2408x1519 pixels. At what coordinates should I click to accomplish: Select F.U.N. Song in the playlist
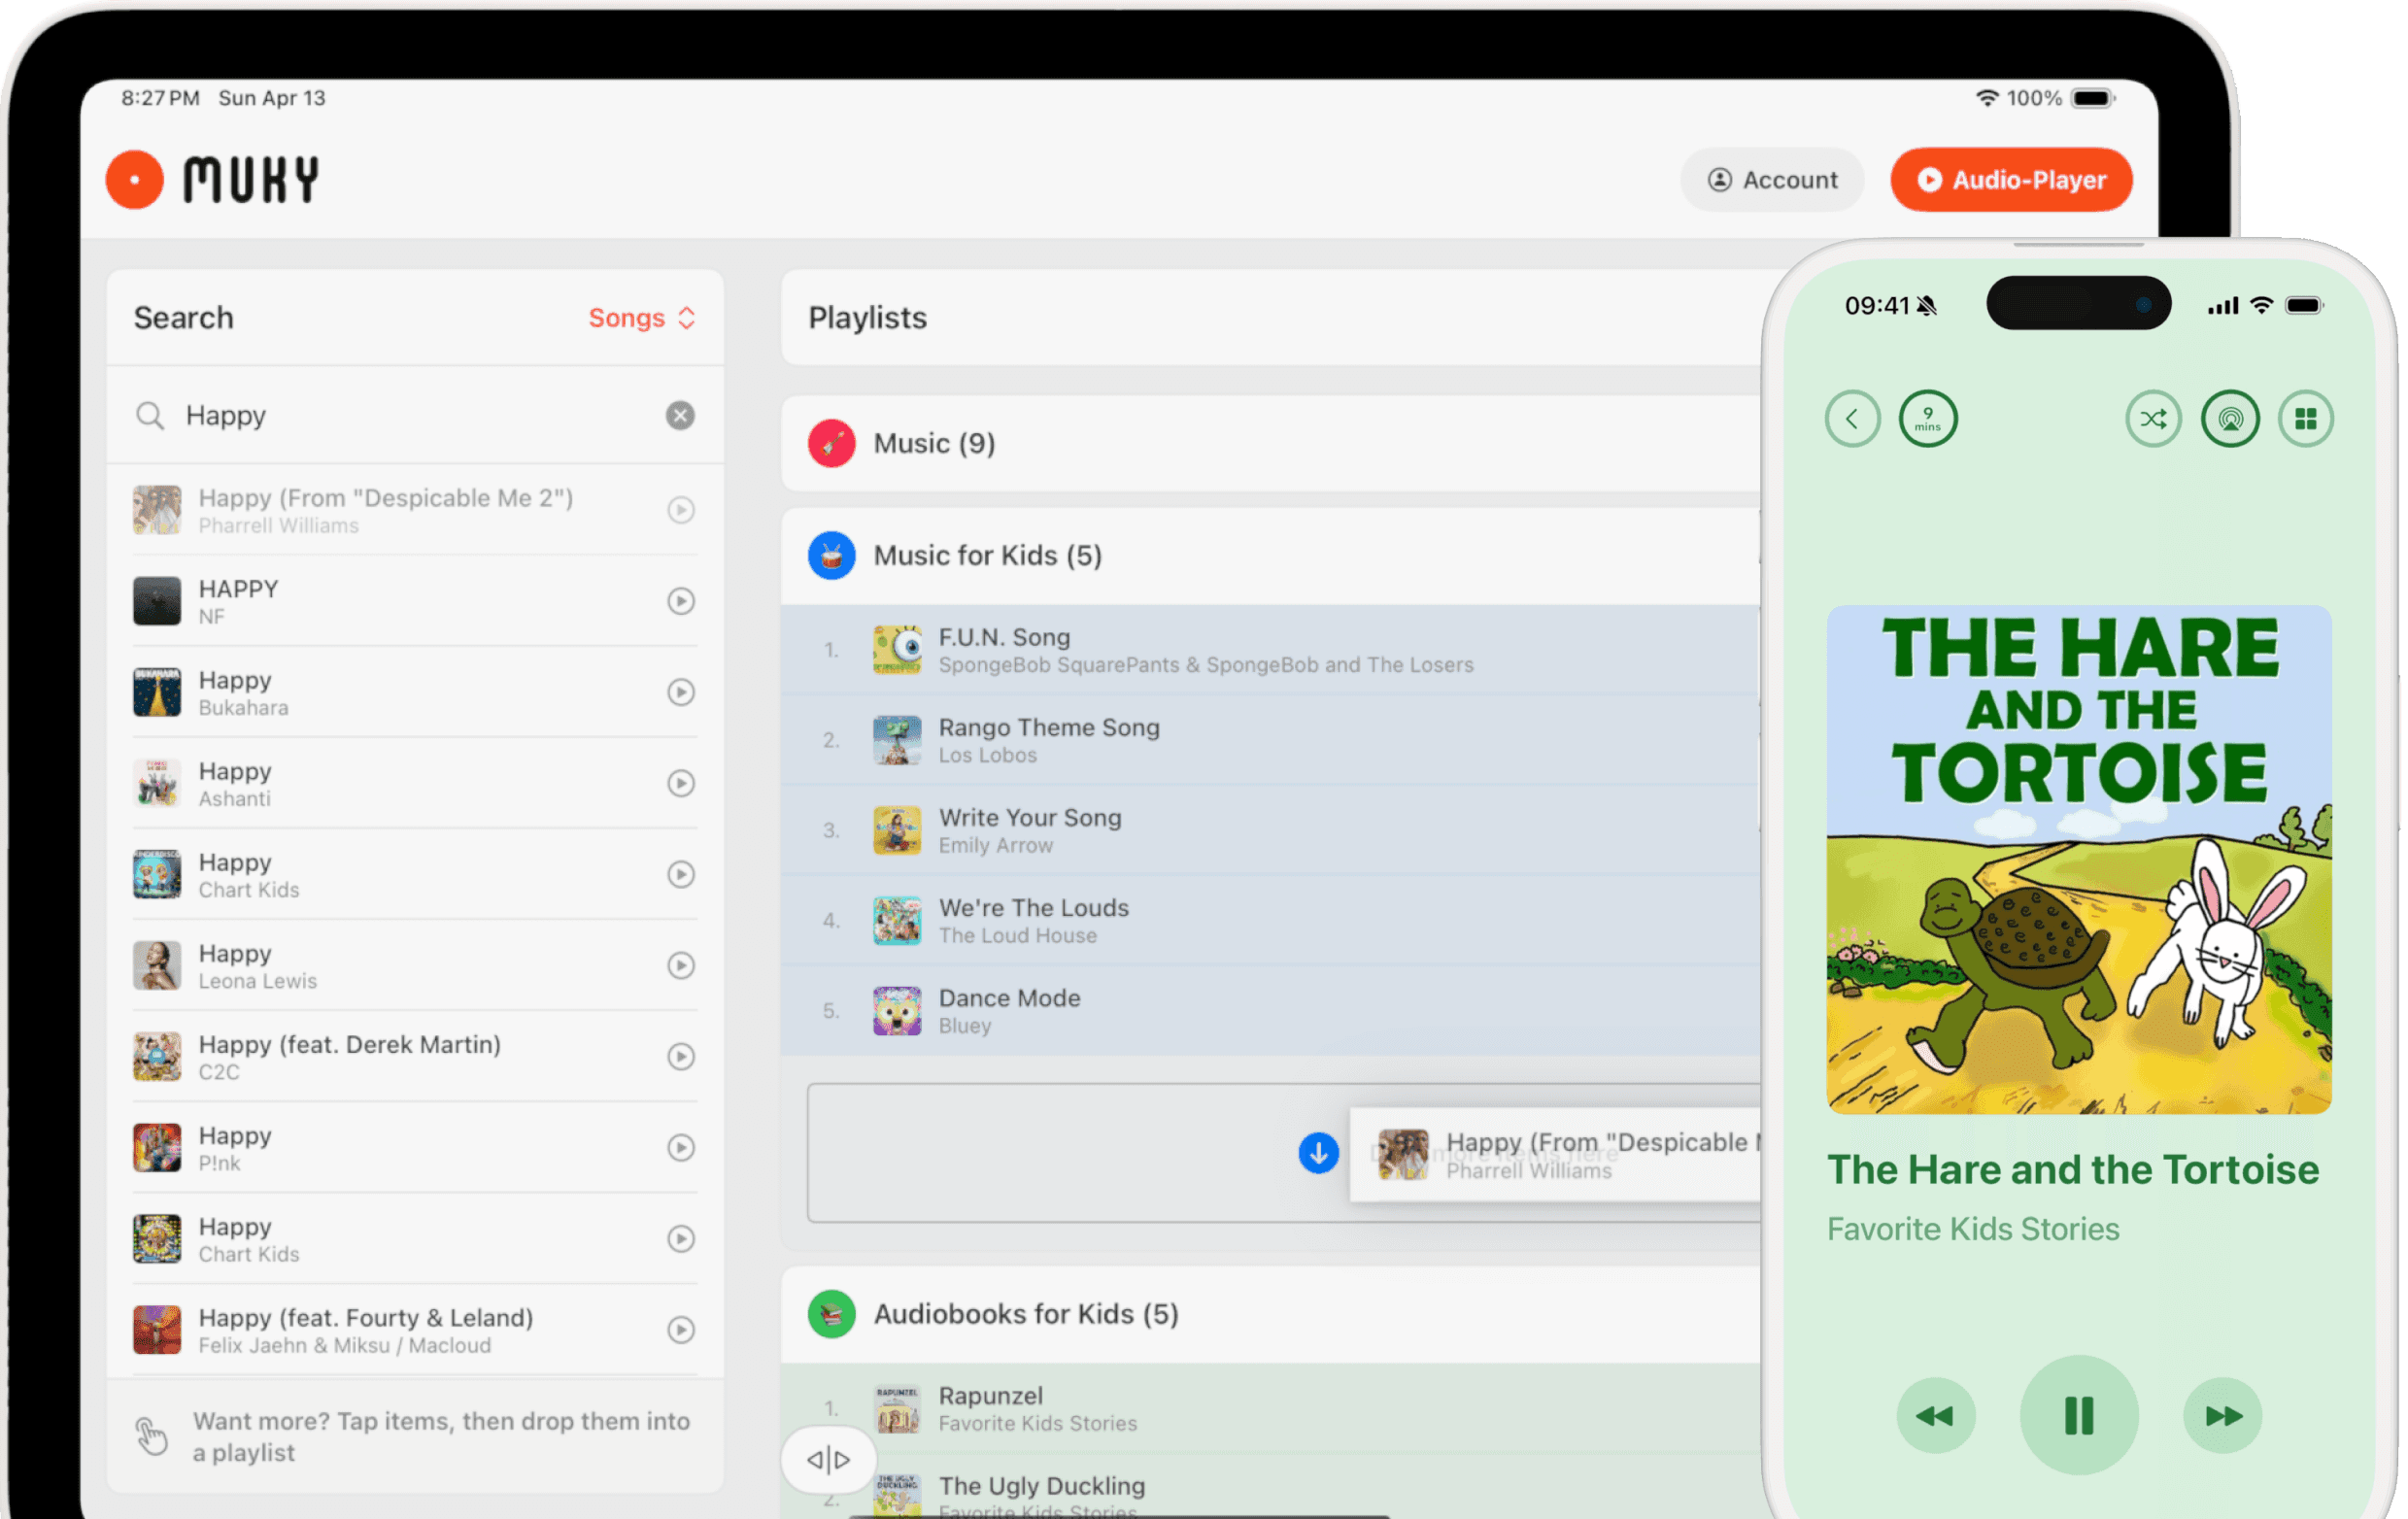(1270, 650)
